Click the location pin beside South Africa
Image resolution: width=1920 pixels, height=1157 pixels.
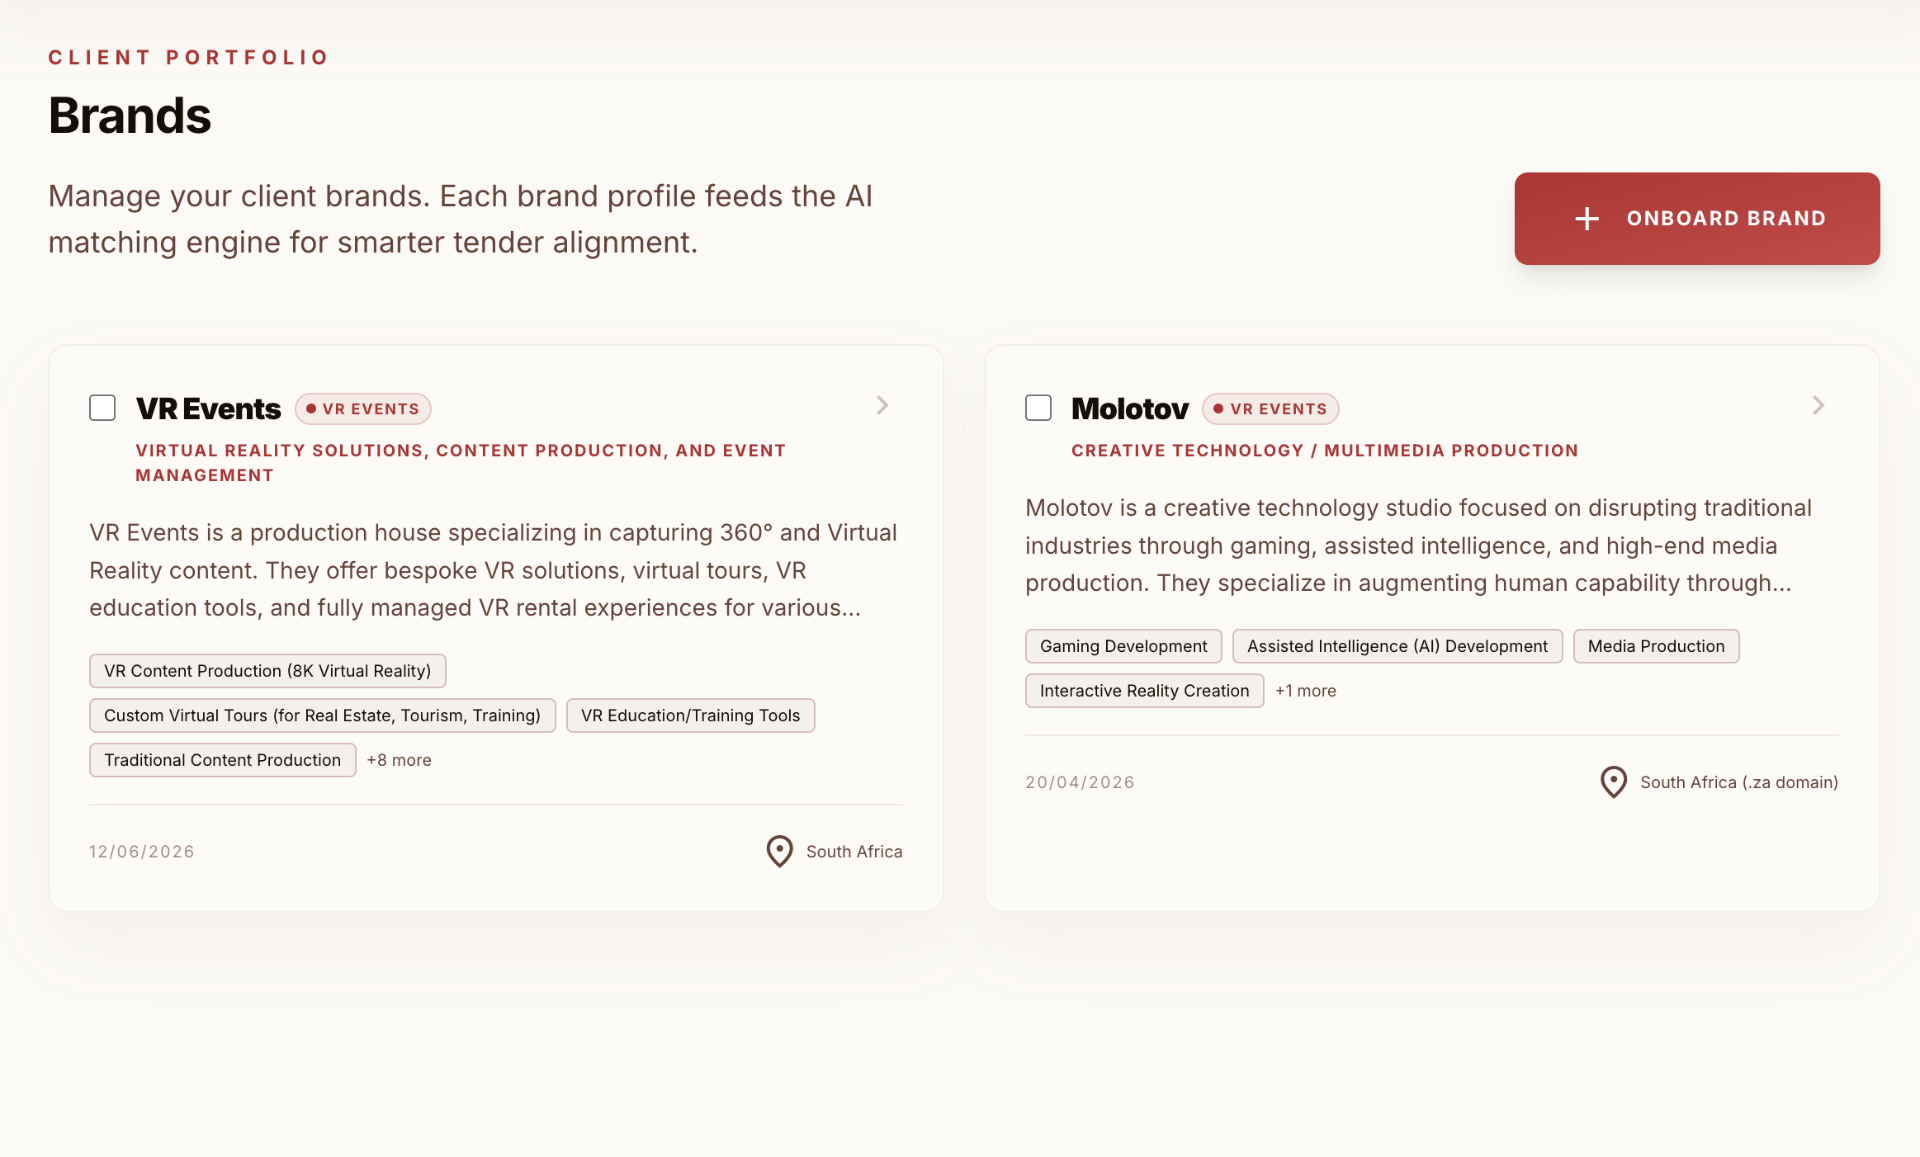tap(779, 852)
